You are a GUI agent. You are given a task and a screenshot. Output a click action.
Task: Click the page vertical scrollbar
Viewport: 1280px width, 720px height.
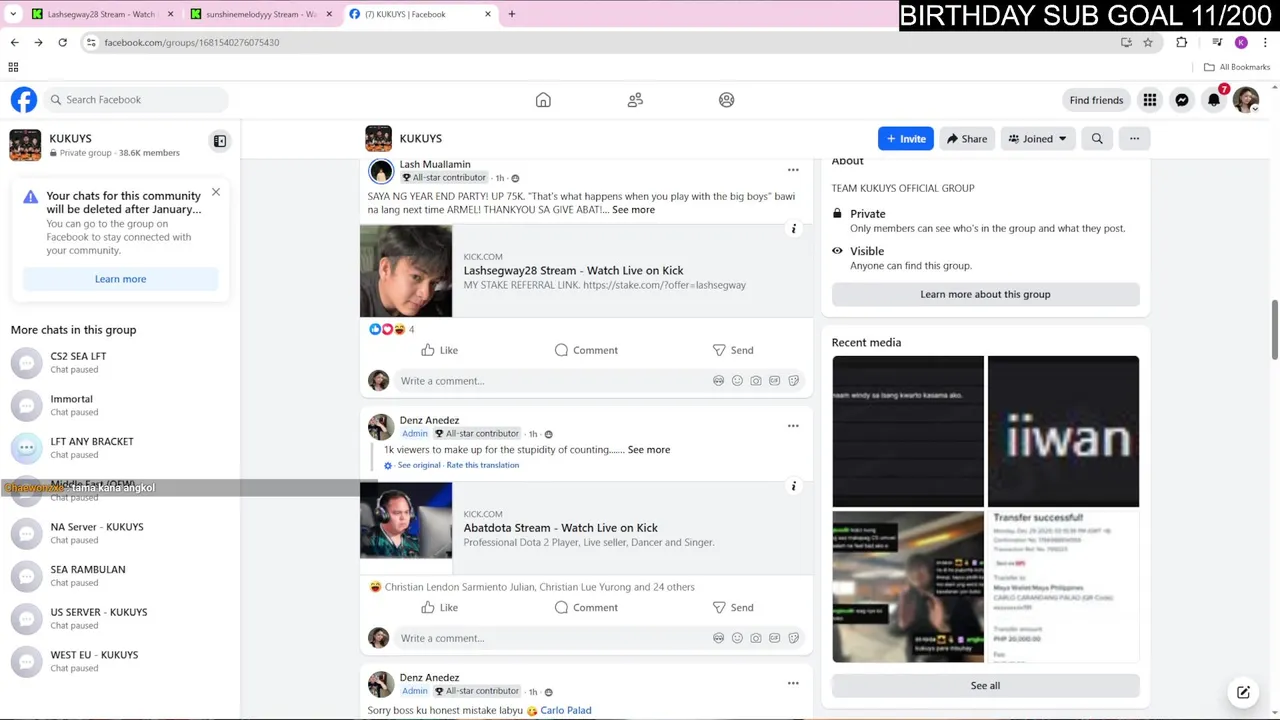(x=1274, y=330)
